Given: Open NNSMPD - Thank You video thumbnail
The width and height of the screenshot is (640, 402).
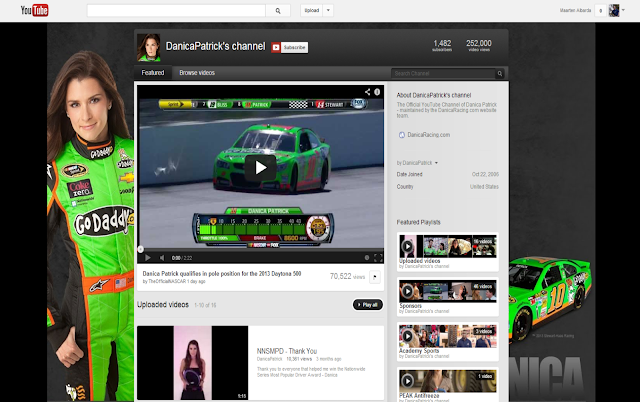Looking at the screenshot, I should pos(193,363).
